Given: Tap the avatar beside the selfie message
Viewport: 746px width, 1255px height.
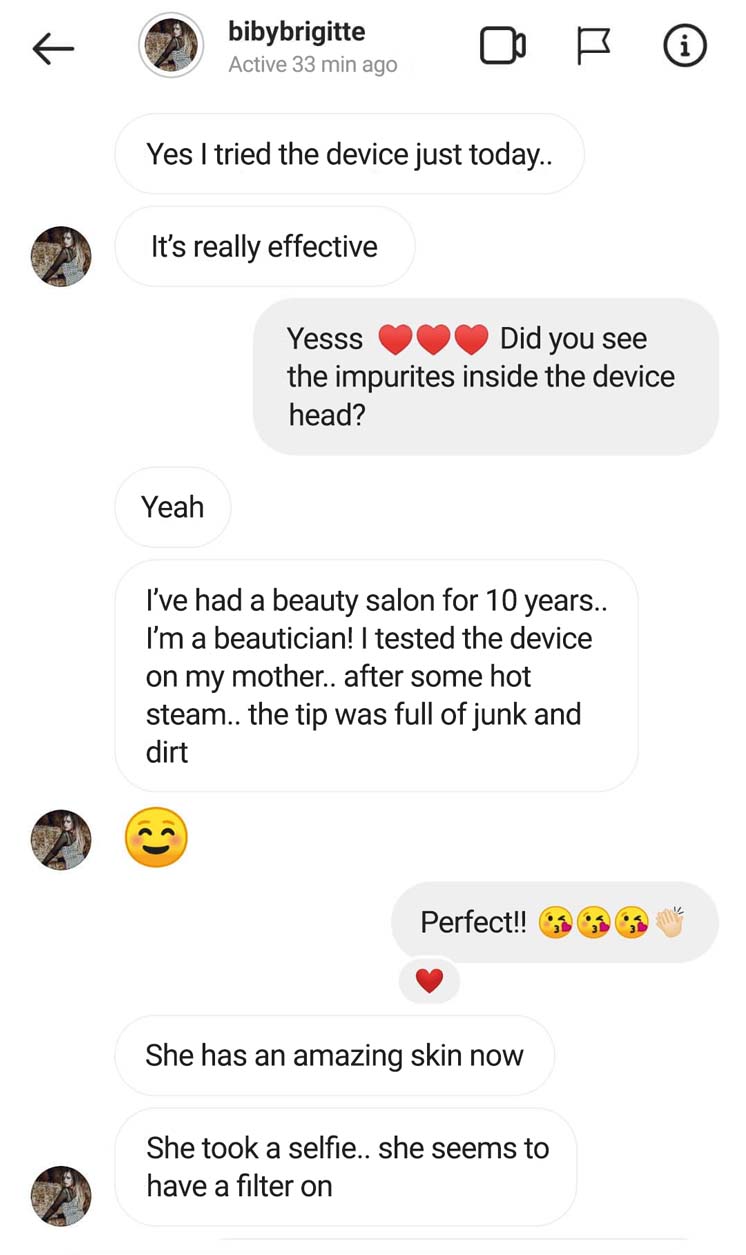Looking at the screenshot, I should tap(61, 1196).
